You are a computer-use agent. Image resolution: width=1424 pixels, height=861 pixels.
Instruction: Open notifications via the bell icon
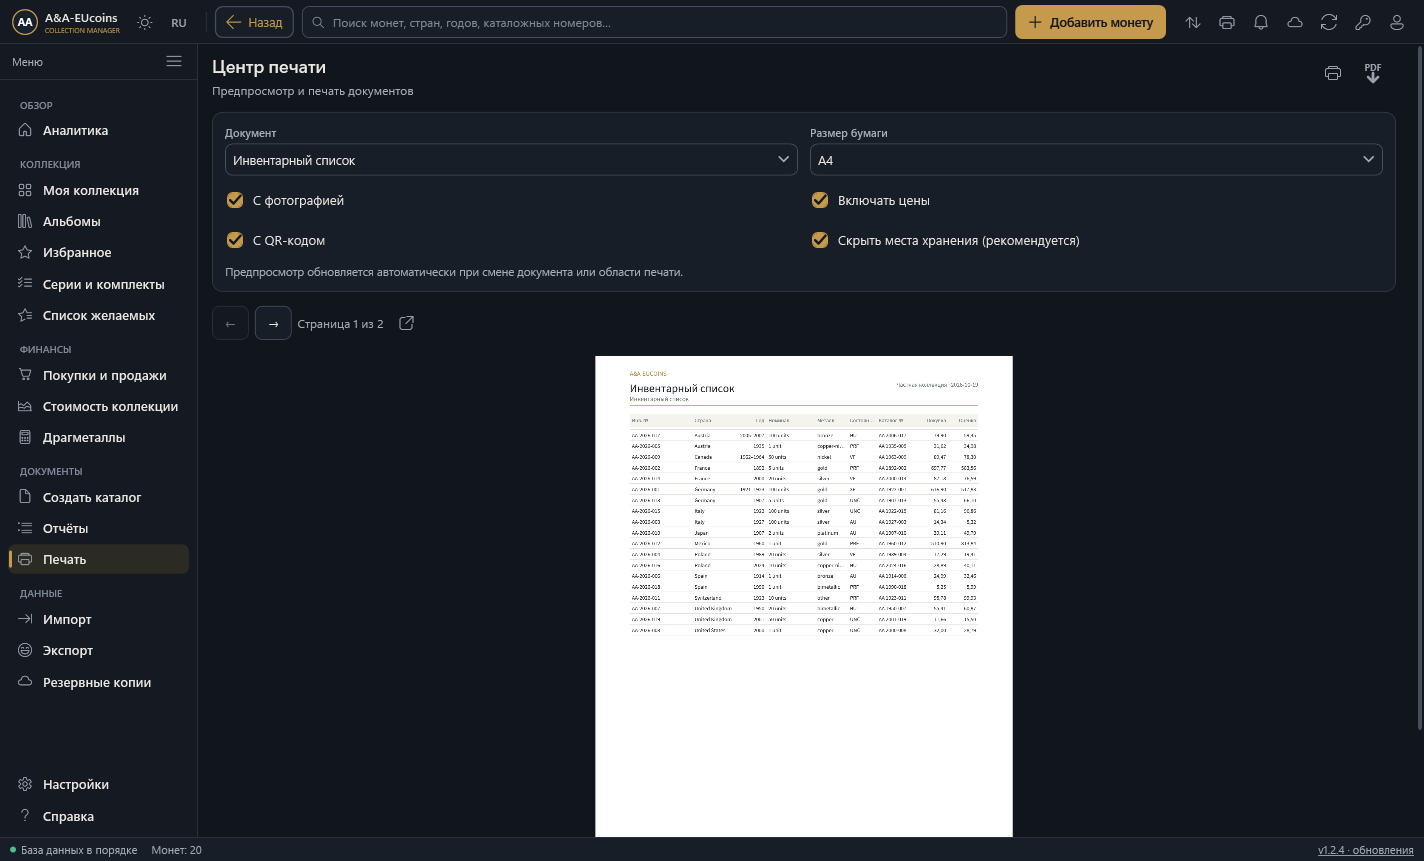[1261, 22]
